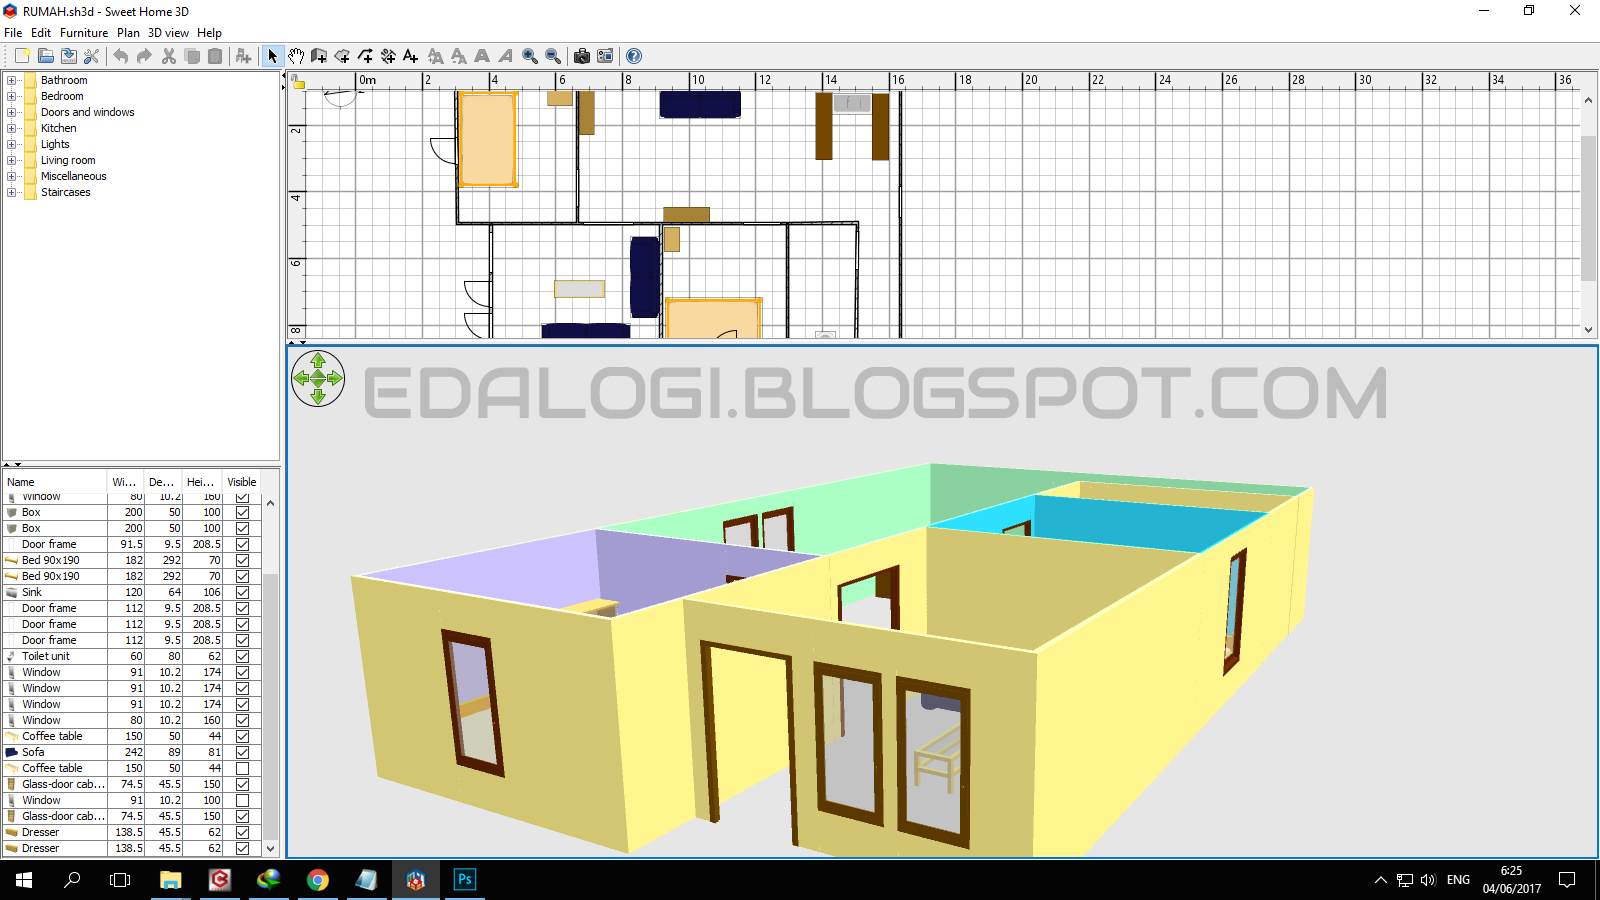Uncheck Visible for the Toilet unit row

(x=242, y=656)
